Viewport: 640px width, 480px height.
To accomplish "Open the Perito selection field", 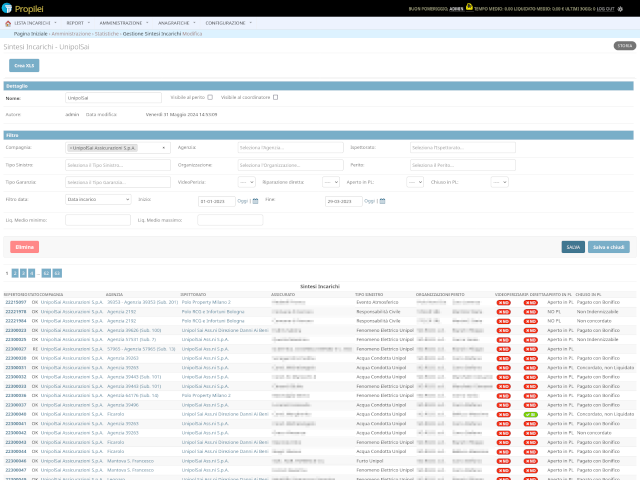I will tap(463, 165).
